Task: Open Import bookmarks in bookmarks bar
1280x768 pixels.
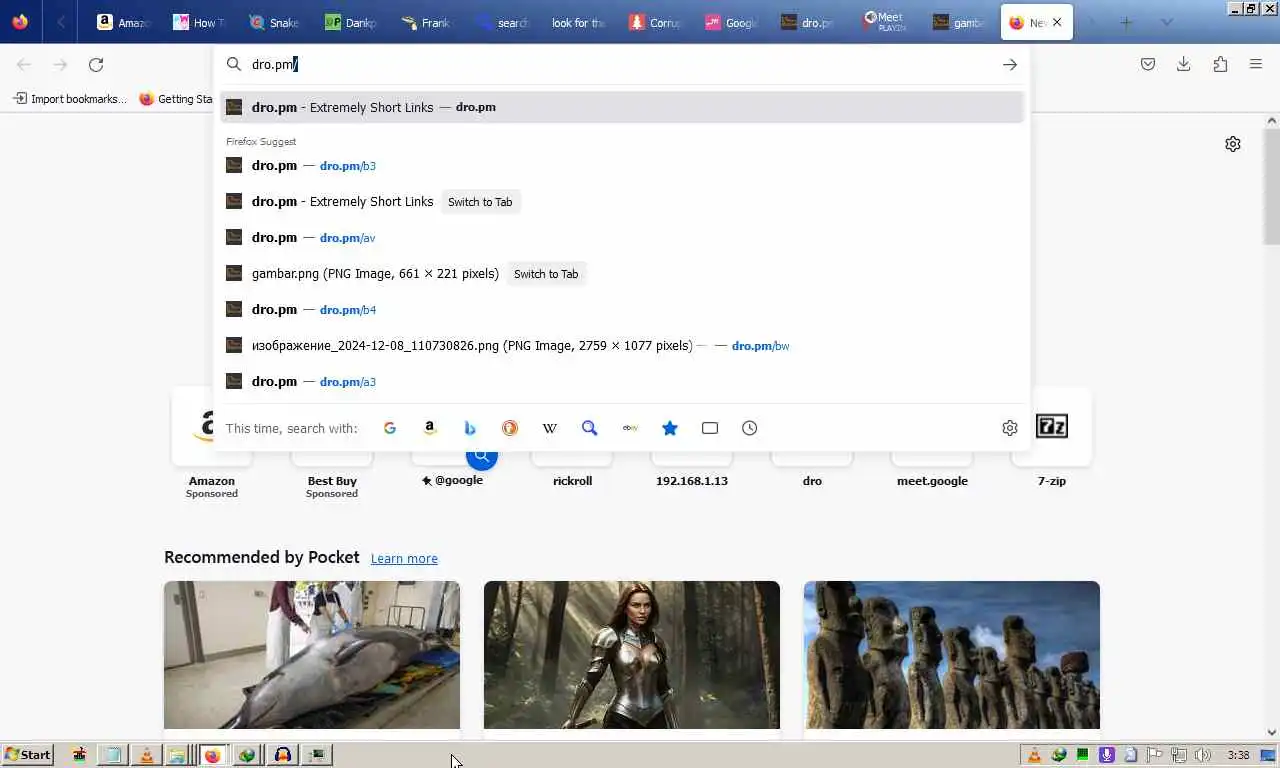Action: coord(69,99)
